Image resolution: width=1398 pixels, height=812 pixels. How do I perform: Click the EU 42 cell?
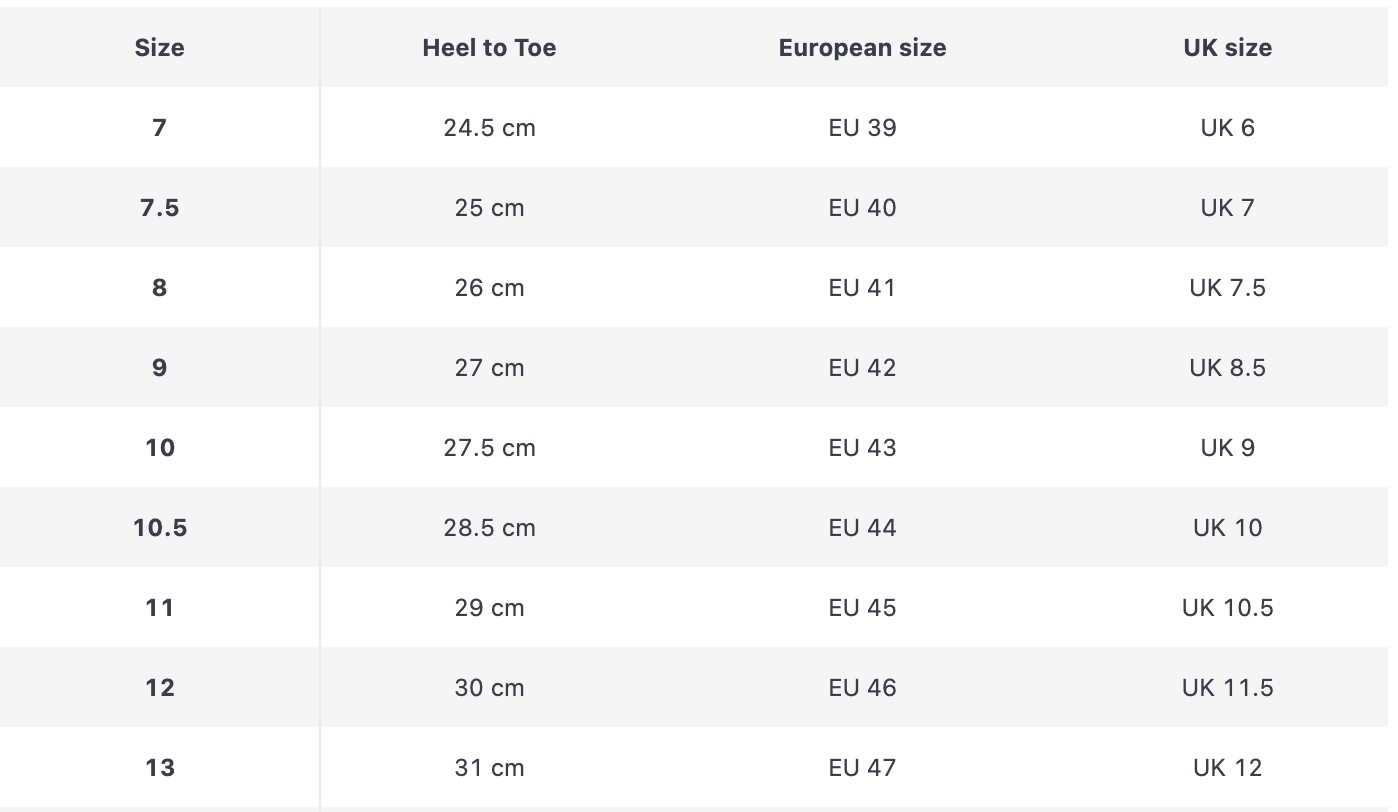(x=862, y=367)
